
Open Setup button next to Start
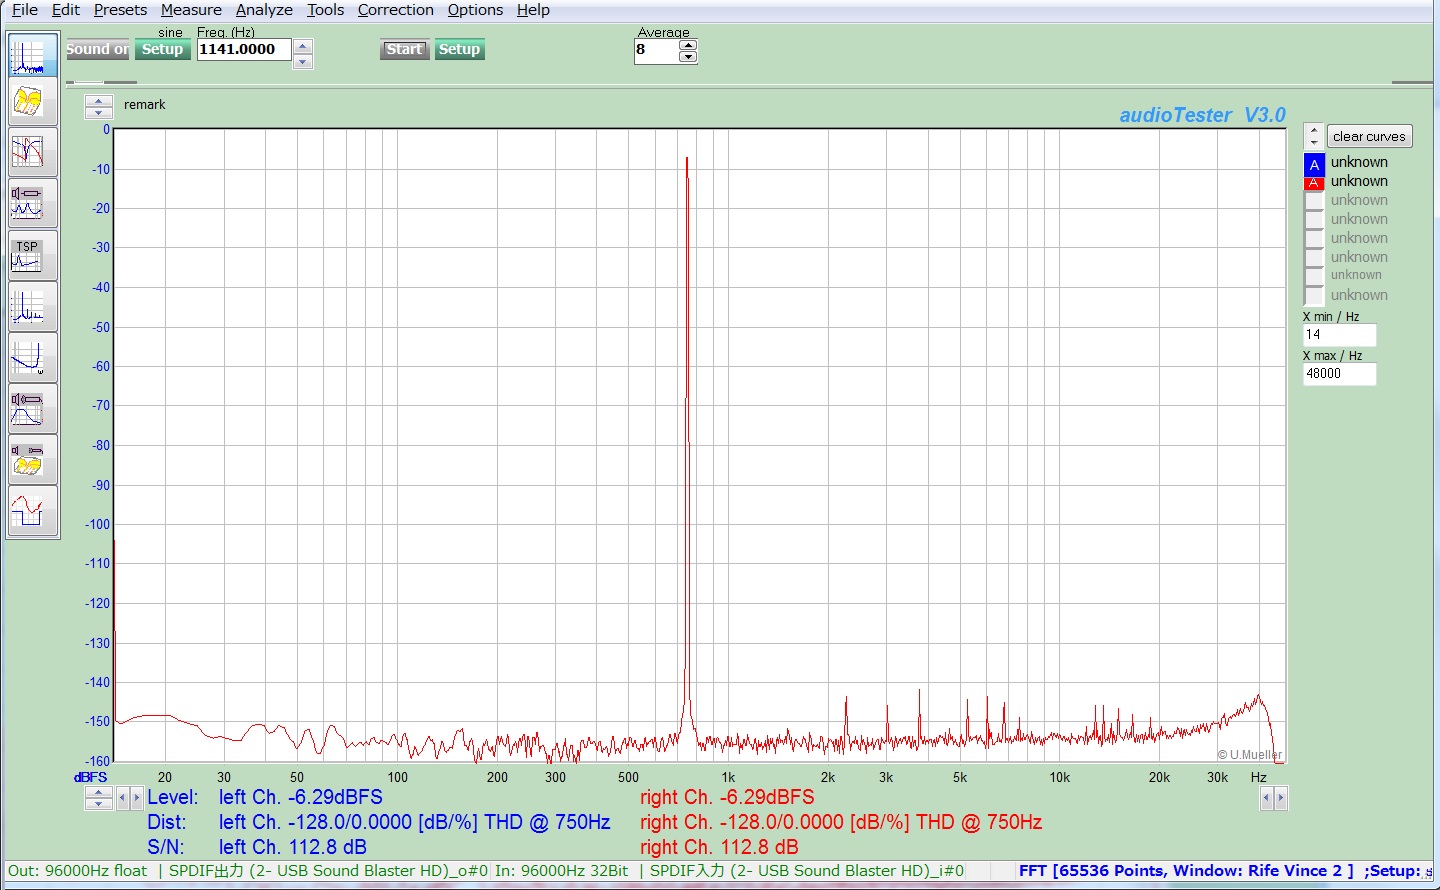point(459,49)
